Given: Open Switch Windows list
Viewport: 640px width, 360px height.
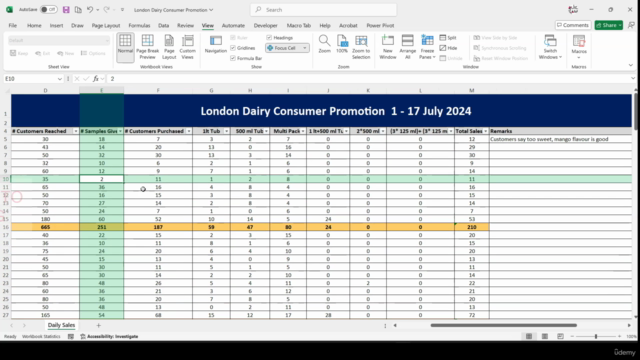Looking at the screenshot, I should pyautogui.click(x=550, y=47).
